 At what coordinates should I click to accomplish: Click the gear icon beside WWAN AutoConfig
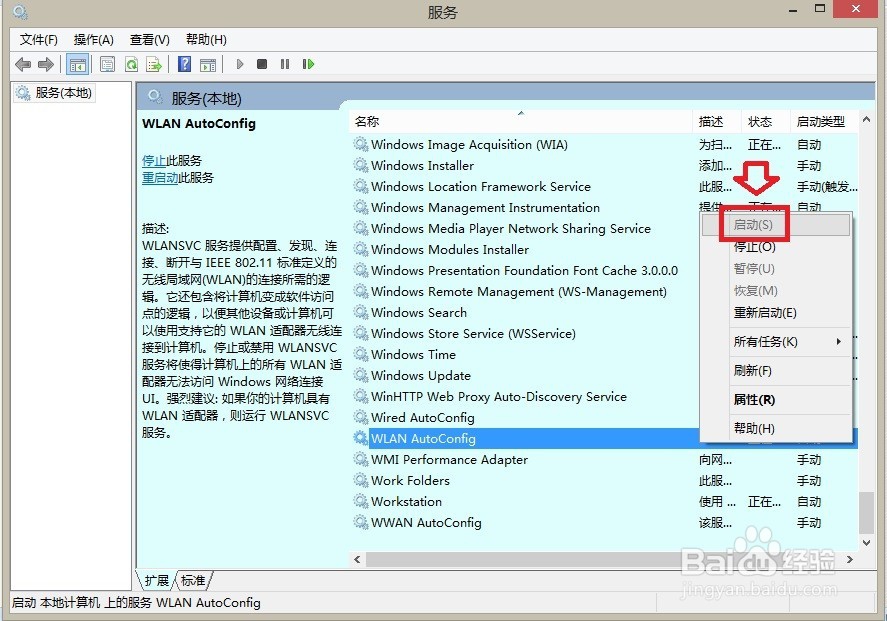pyautogui.click(x=361, y=522)
